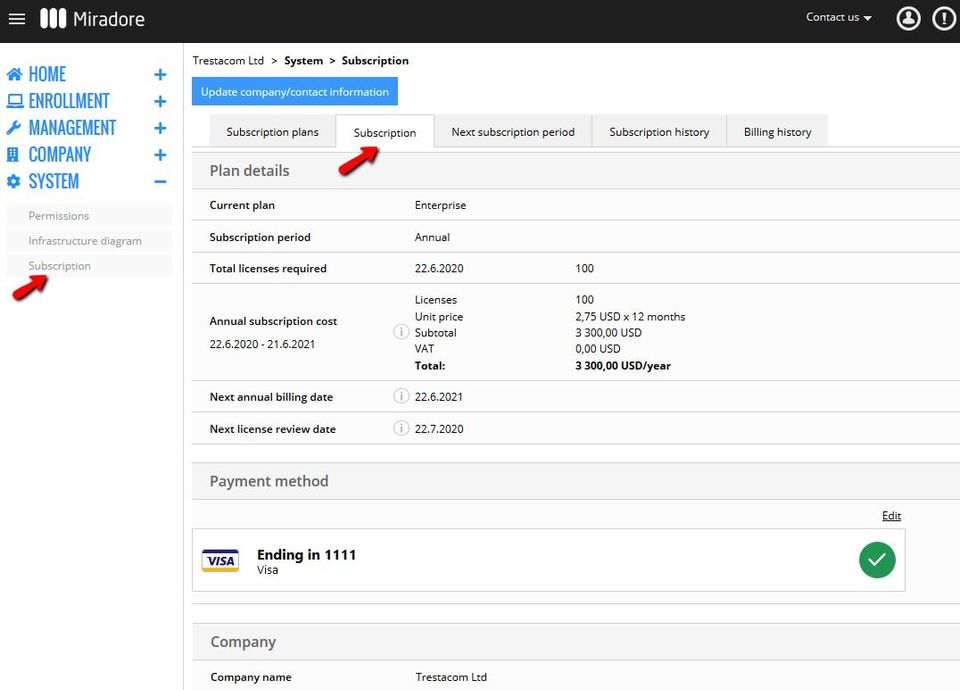This screenshot has height=690, width=960.
Task: Open Subscription in the sidebar
Action: [89, 266]
